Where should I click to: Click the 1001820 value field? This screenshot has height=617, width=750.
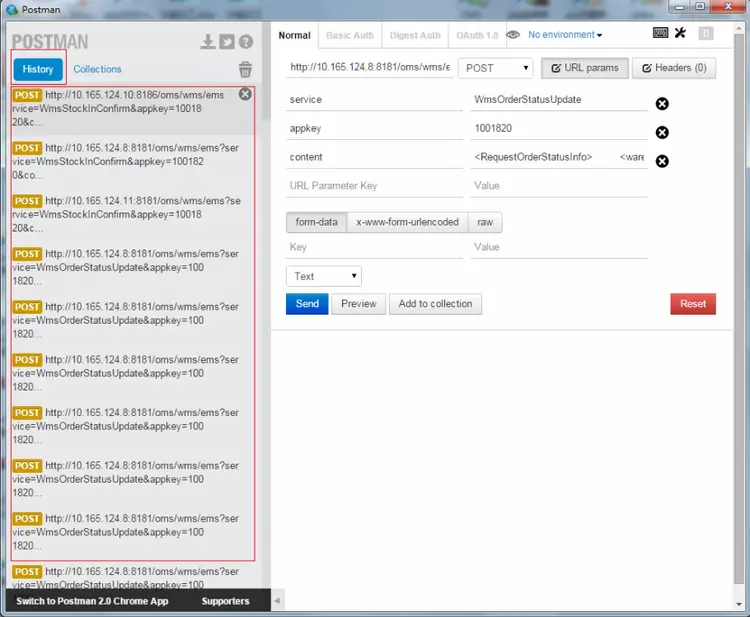pyautogui.click(x=559, y=129)
